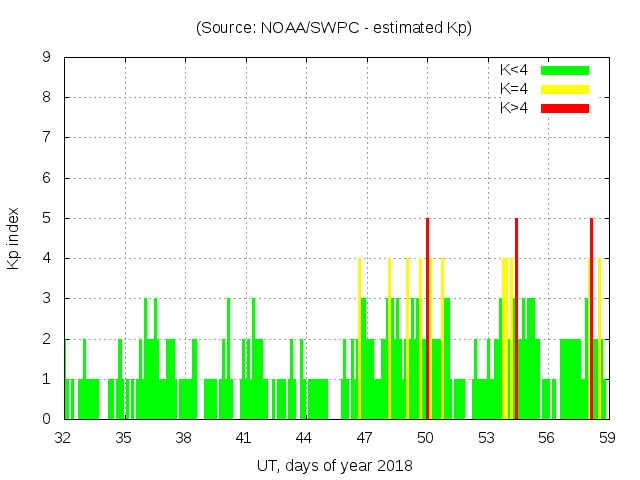640x480 pixels.
Task: Select the K<4 legend text label
Action: click(514, 71)
